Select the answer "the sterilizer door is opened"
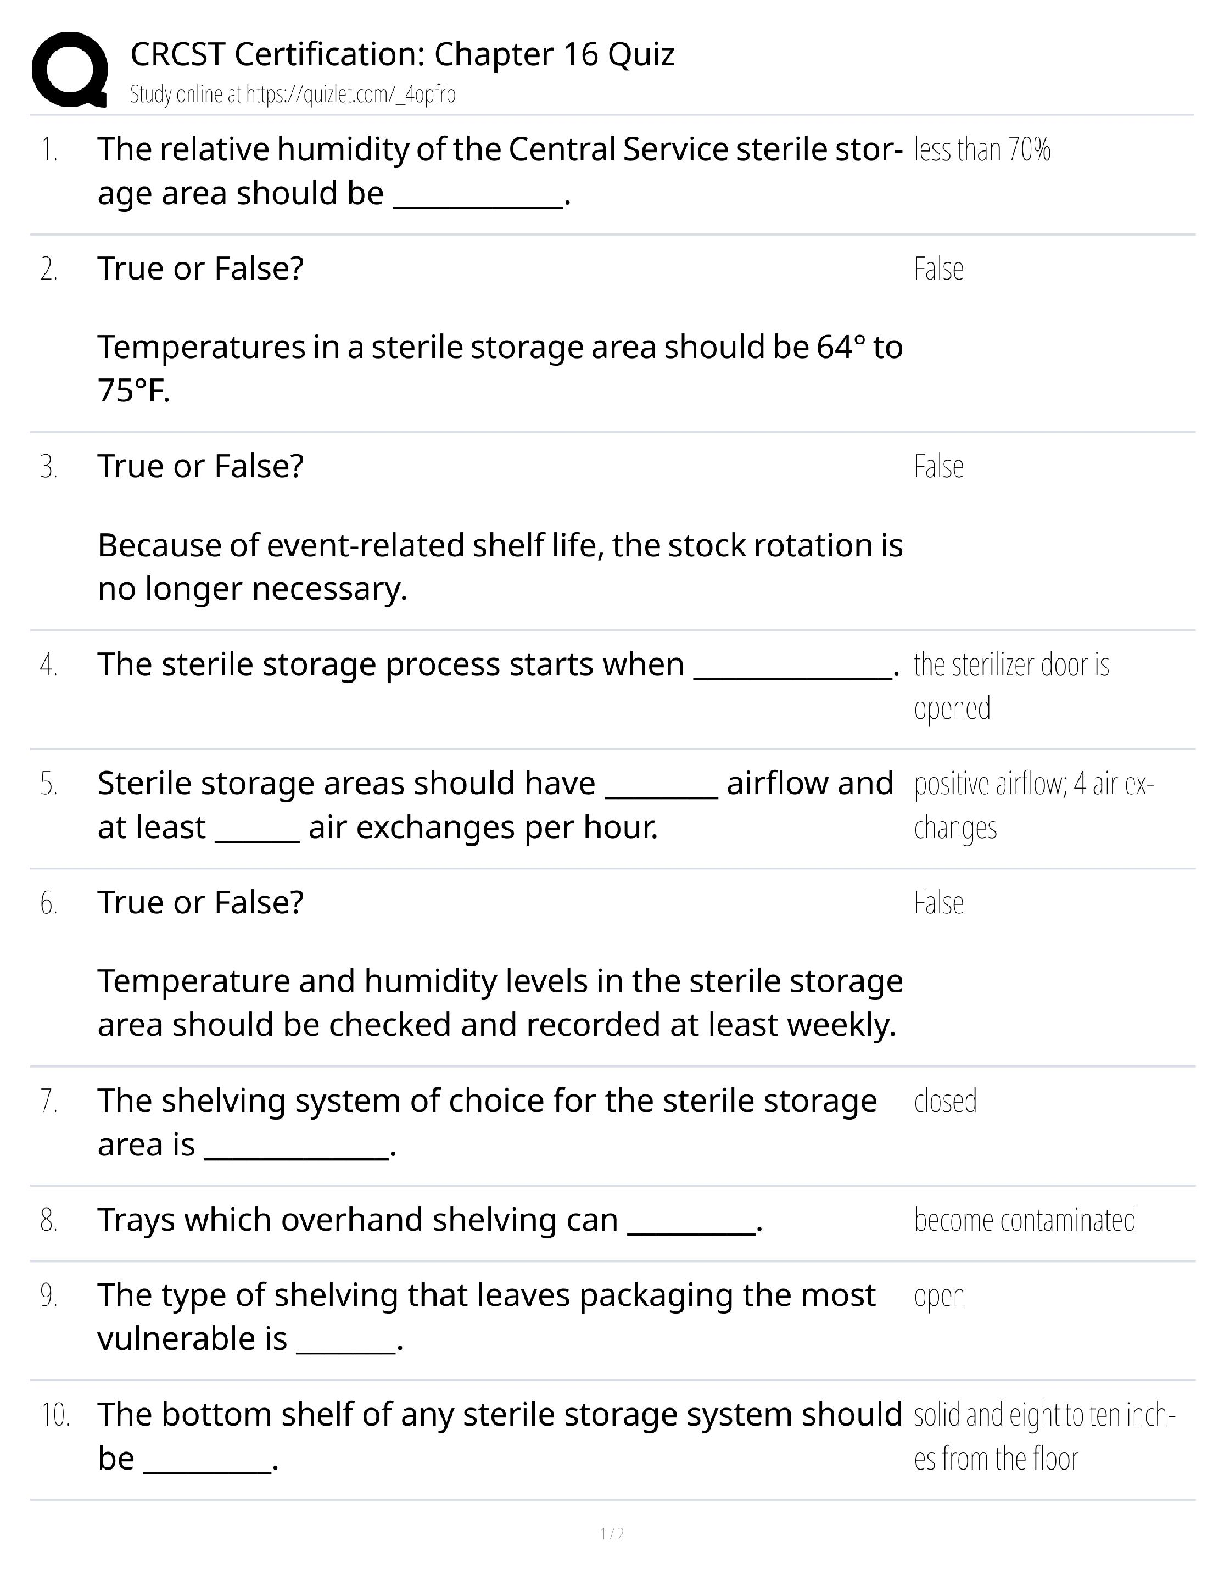 click(x=1010, y=686)
